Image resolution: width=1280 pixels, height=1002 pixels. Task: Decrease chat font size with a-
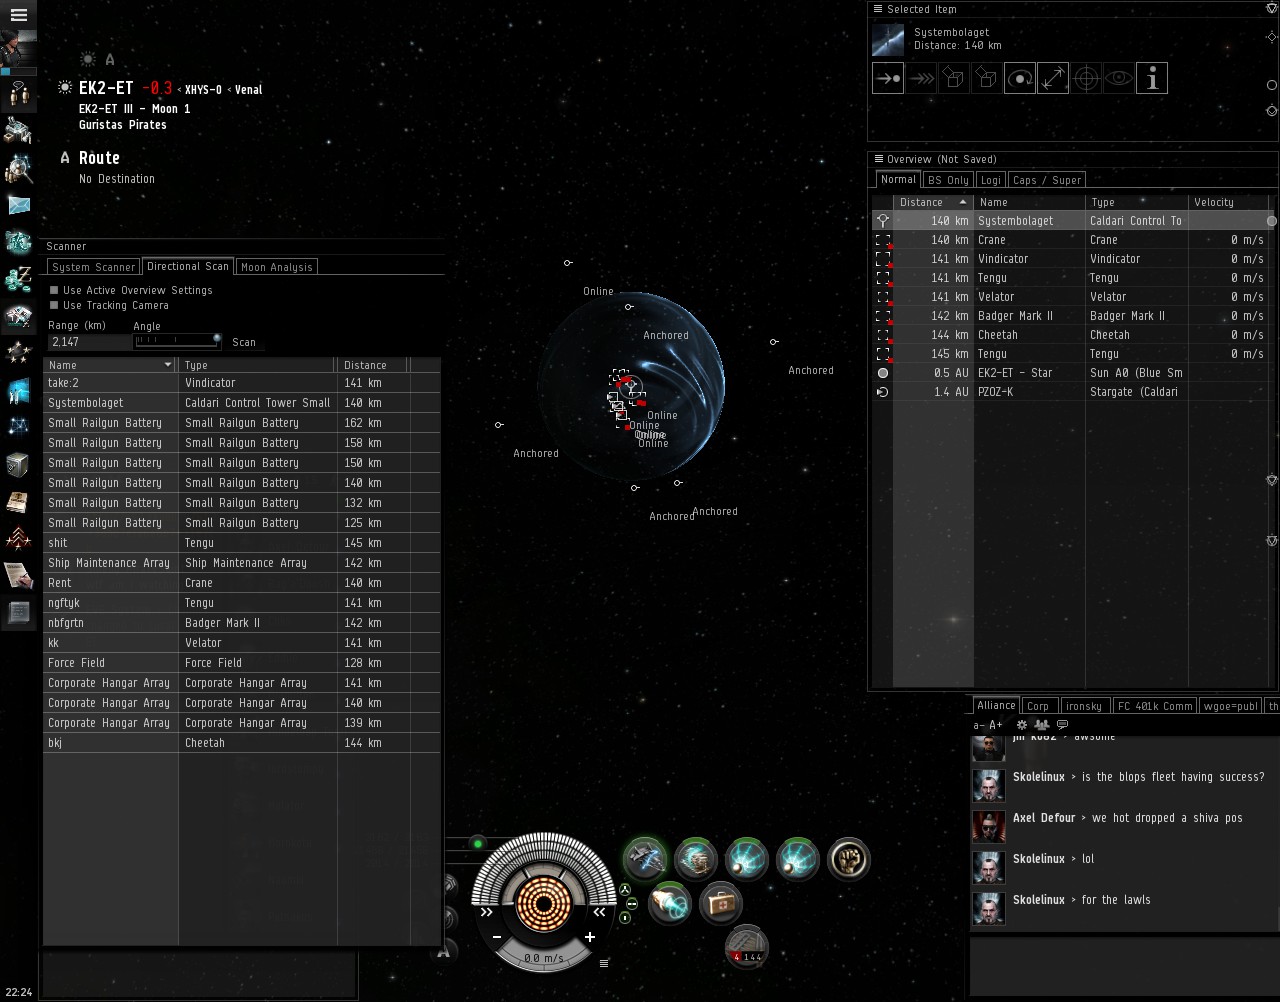pyautogui.click(x=978, y=725)
